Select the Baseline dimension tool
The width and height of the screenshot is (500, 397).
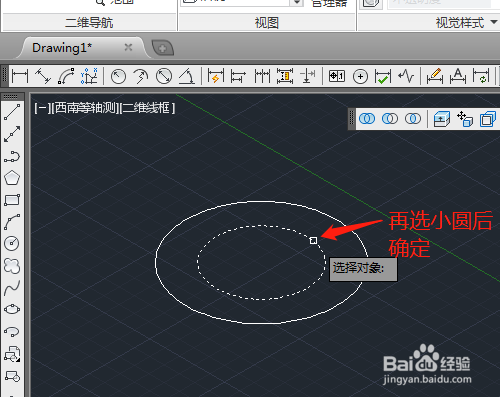click(238, 76)
